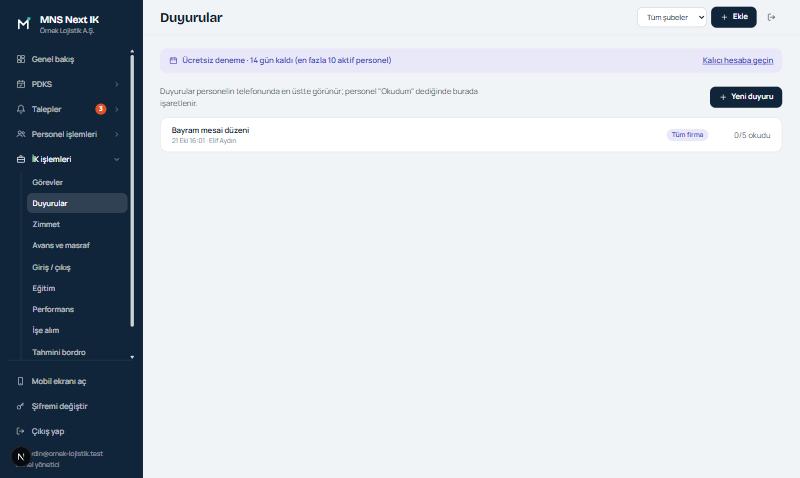Click the Yeni duyuru button
Image resolution: width=800 pixels, height=478 pixels.
[746, 97]
